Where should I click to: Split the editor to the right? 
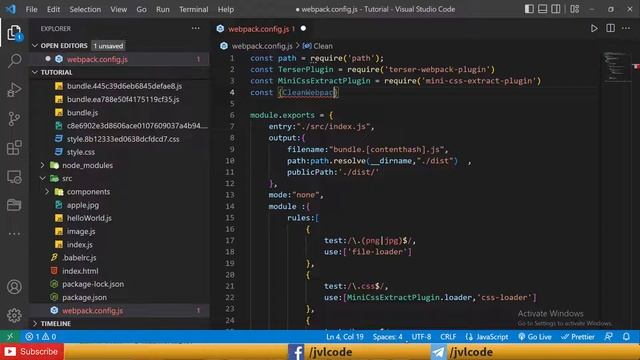pyautogui.click(x=610, y=29)
